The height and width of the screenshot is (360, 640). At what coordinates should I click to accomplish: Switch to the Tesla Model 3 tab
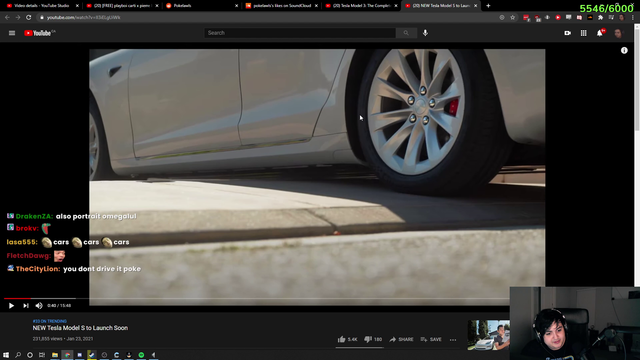point(361,6)
